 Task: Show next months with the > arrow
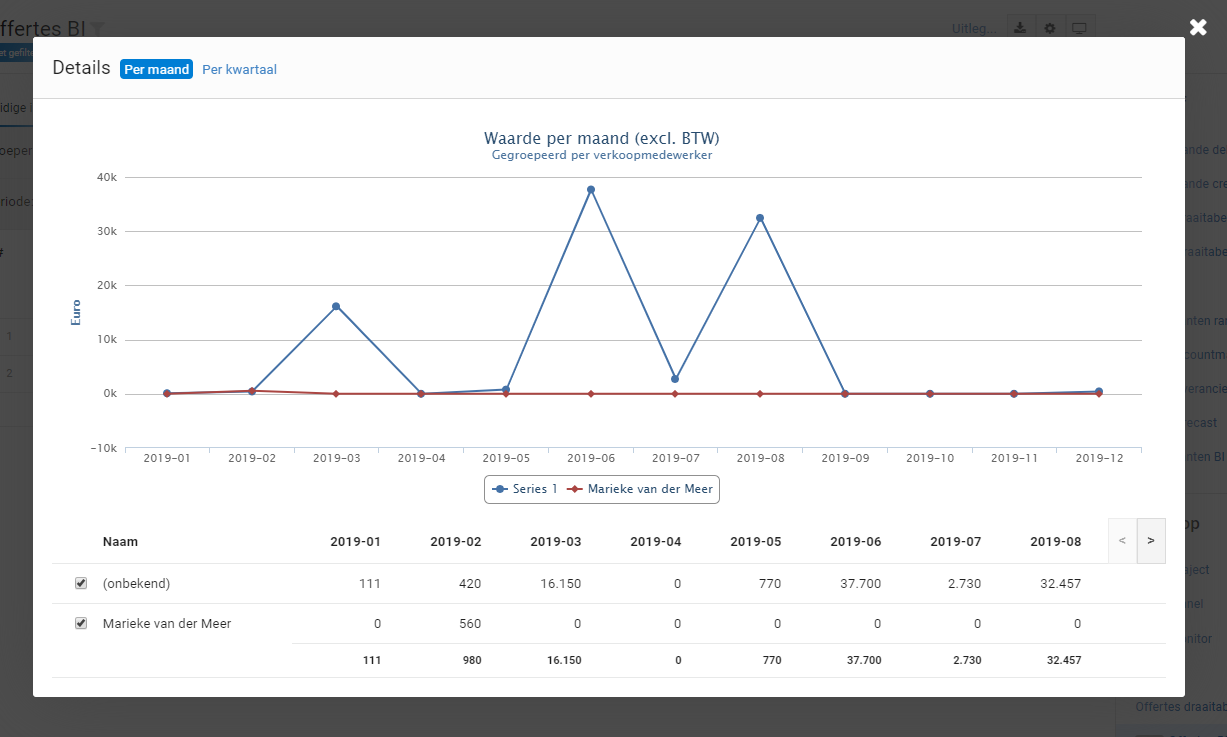click(1151, 541)
